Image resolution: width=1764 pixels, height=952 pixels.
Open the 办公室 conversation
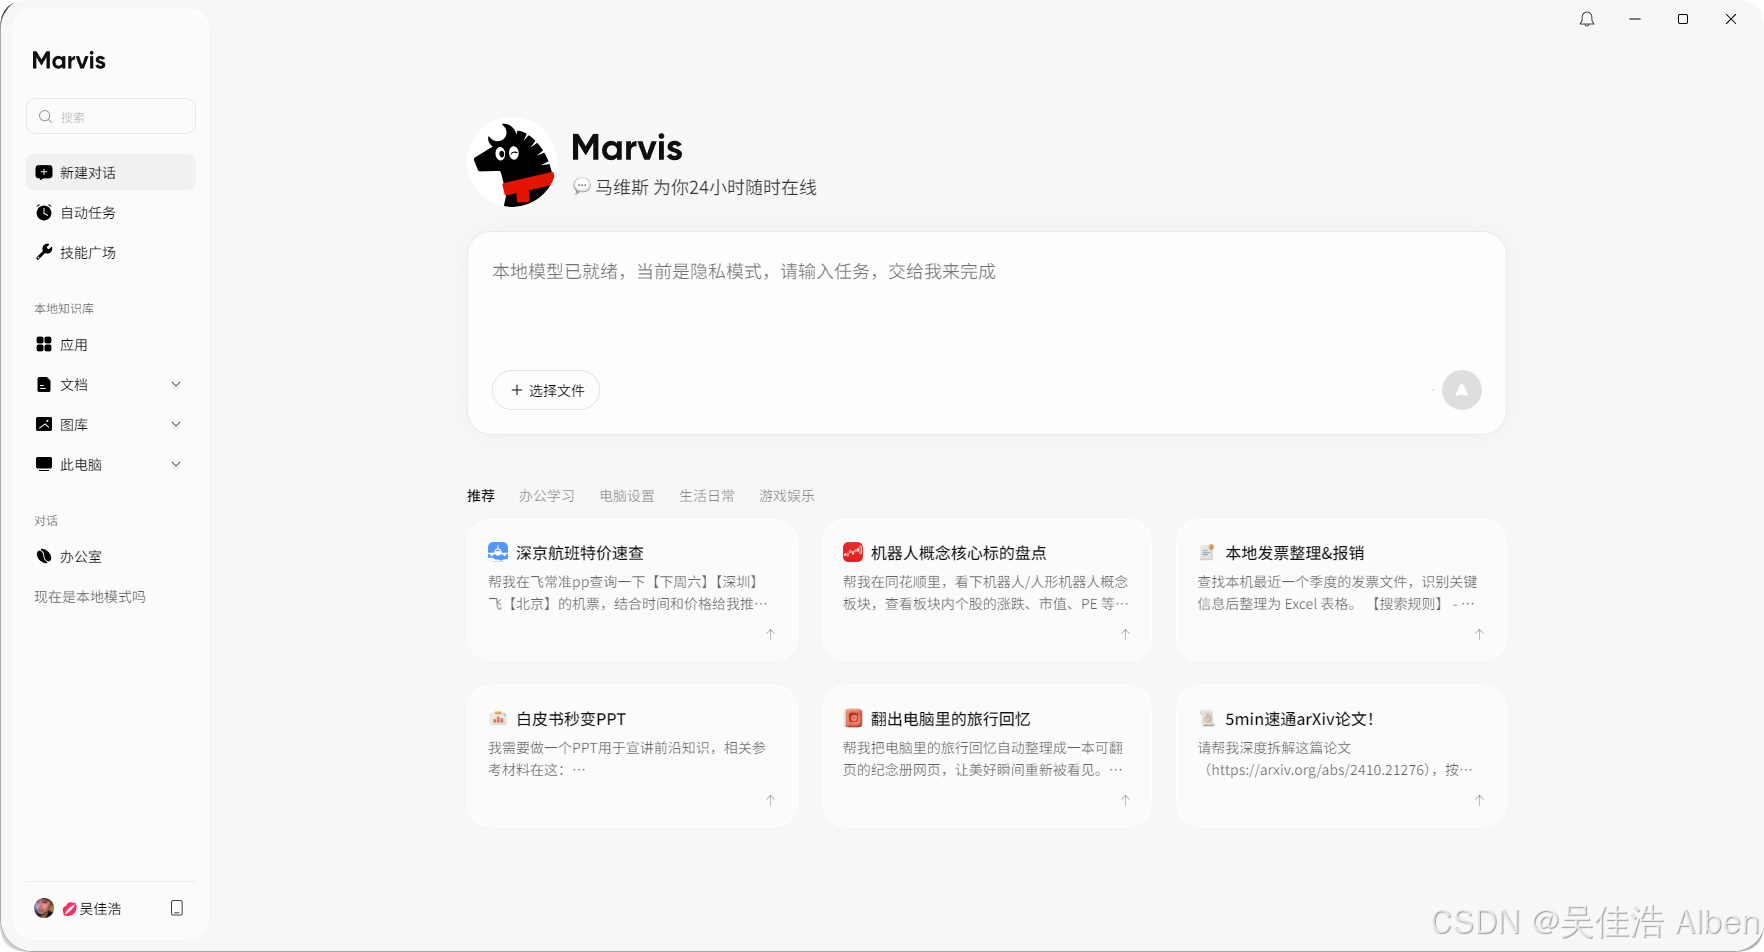pos(111,556)
